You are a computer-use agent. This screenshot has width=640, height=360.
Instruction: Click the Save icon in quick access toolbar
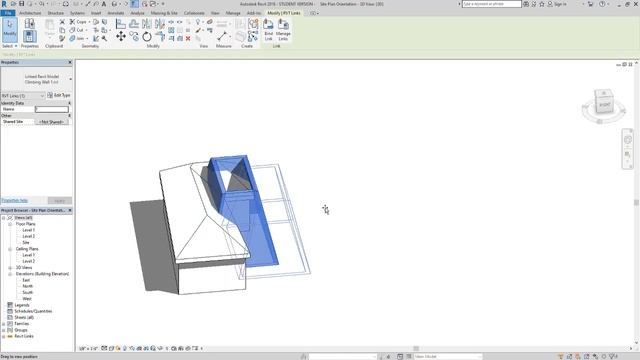click(22, 4)
